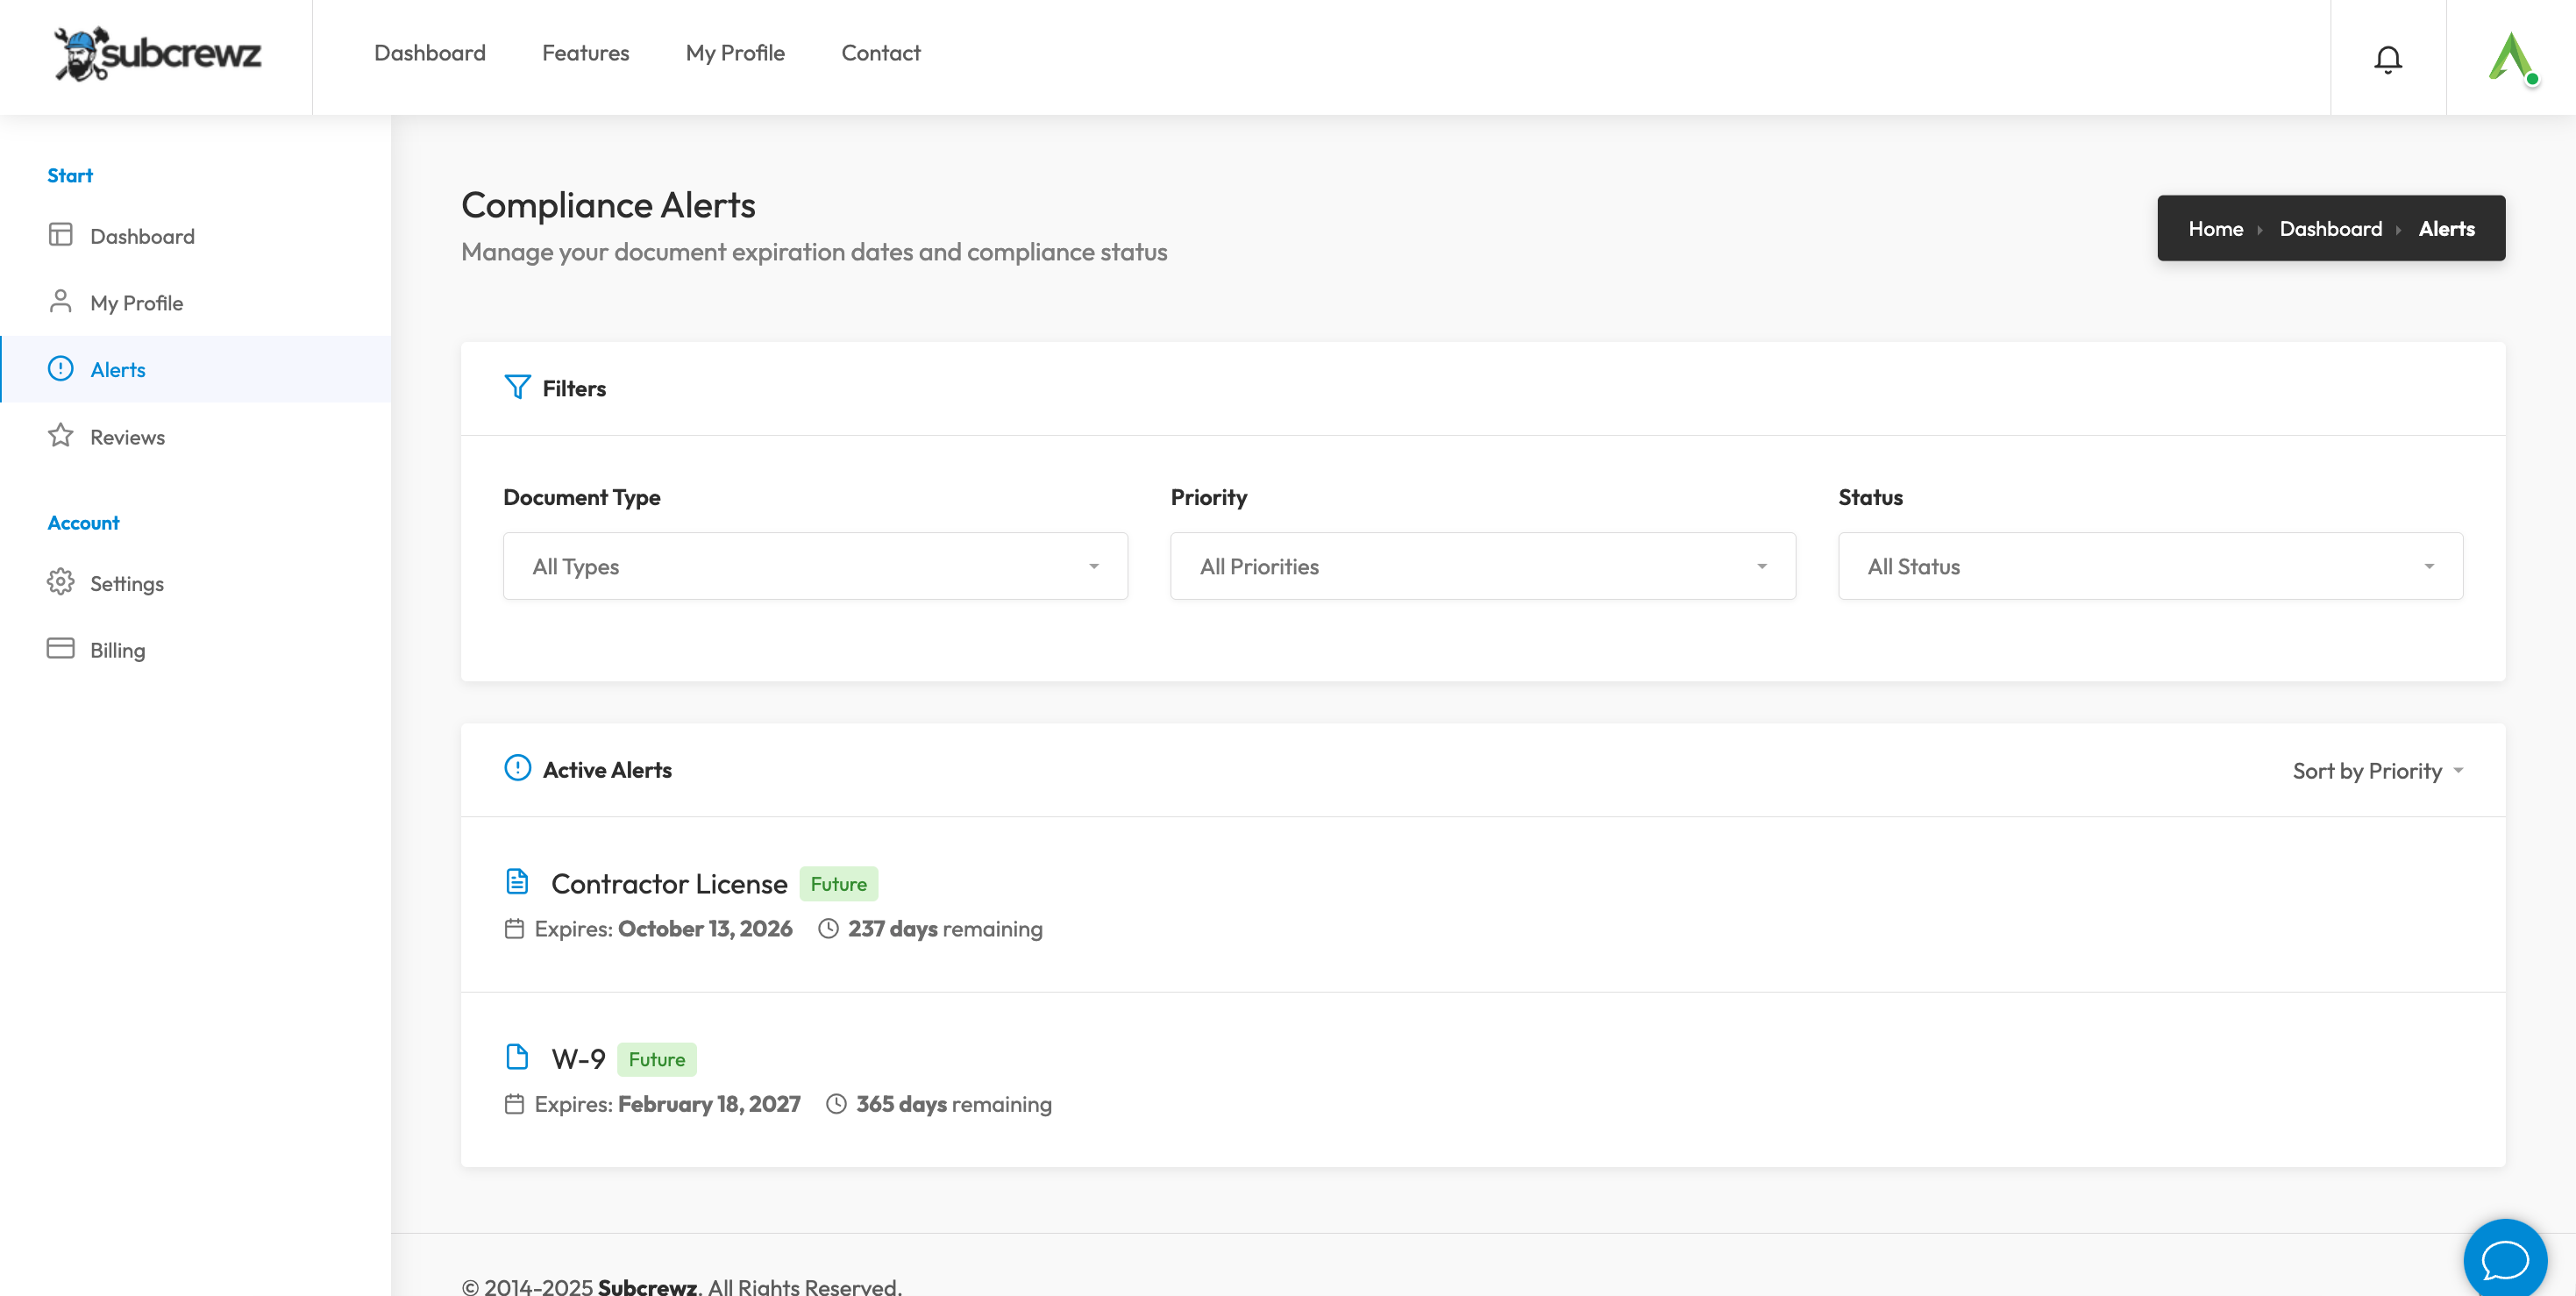
Task: Click the Filters funnel icon
Action: pos(517,387)
